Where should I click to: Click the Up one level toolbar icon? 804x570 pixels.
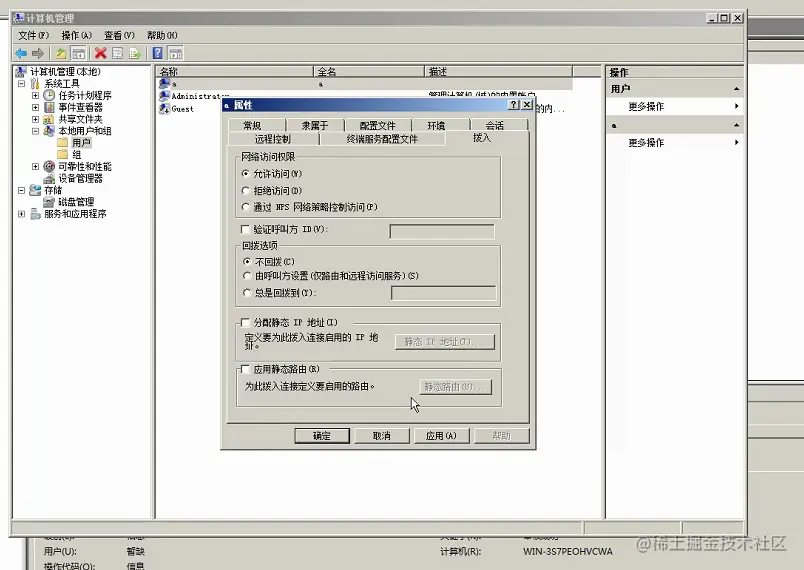point(61,53)
